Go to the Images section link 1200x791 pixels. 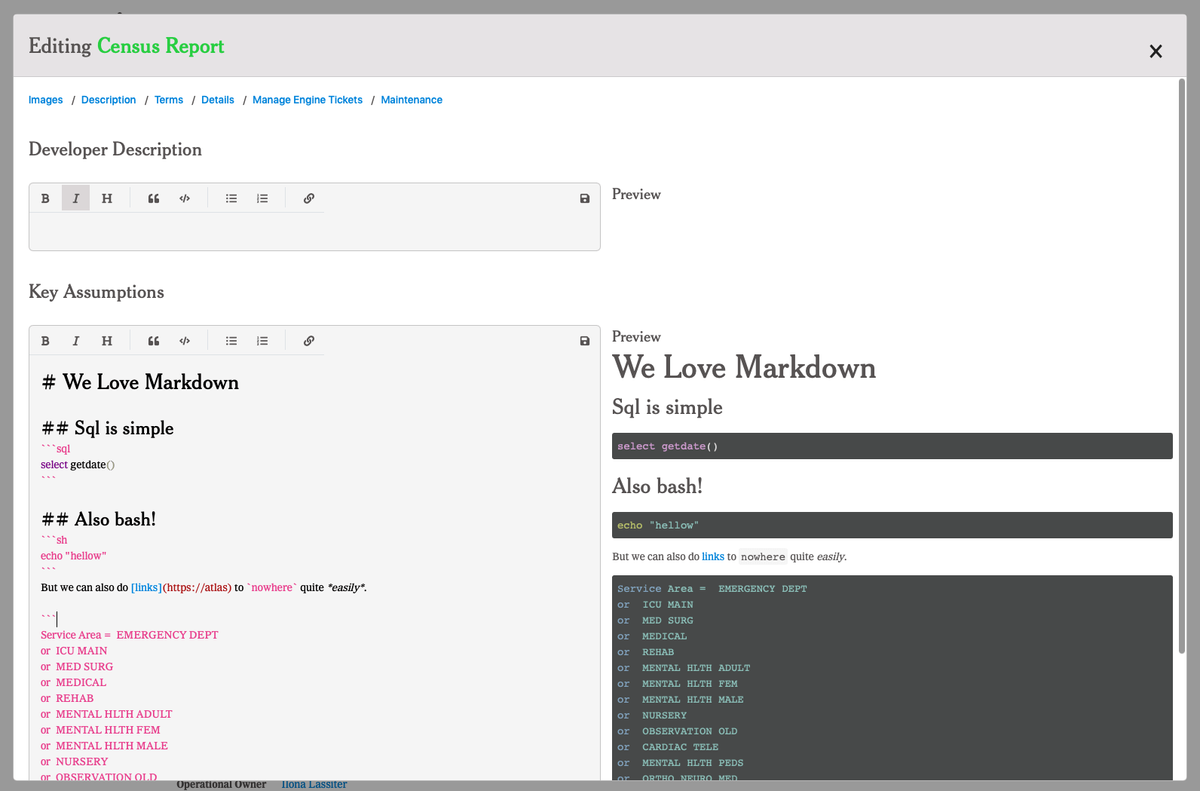(x=46, y=100)
